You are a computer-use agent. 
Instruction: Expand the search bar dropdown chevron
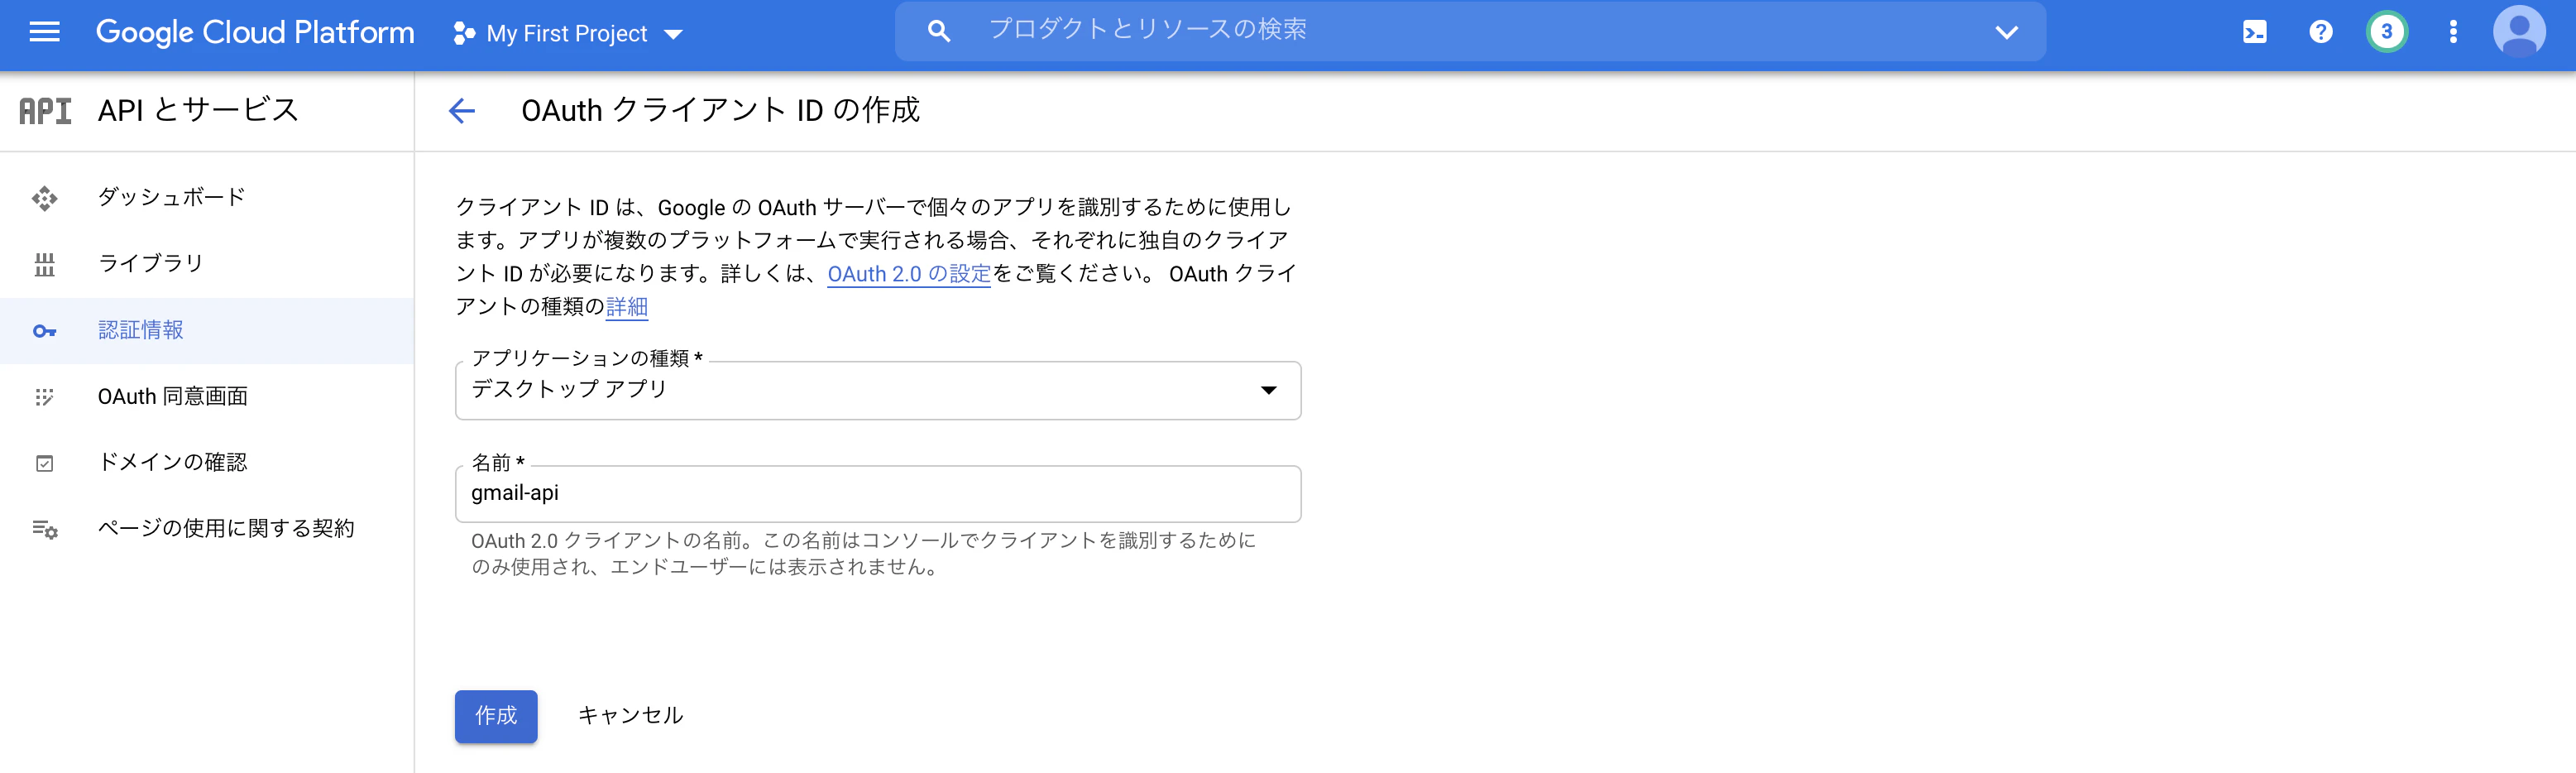pyautogui.click(x=2006, y=32)
